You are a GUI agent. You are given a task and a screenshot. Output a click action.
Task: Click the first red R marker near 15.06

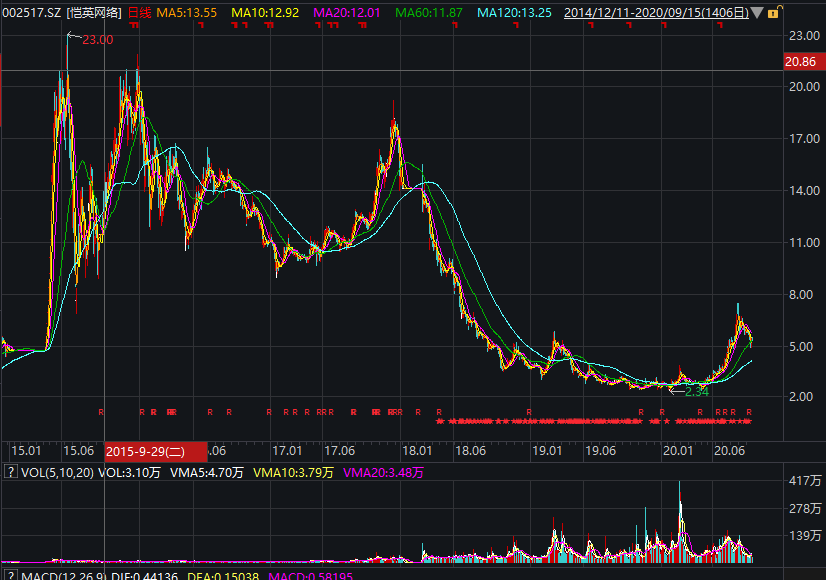tap(101, 412)
